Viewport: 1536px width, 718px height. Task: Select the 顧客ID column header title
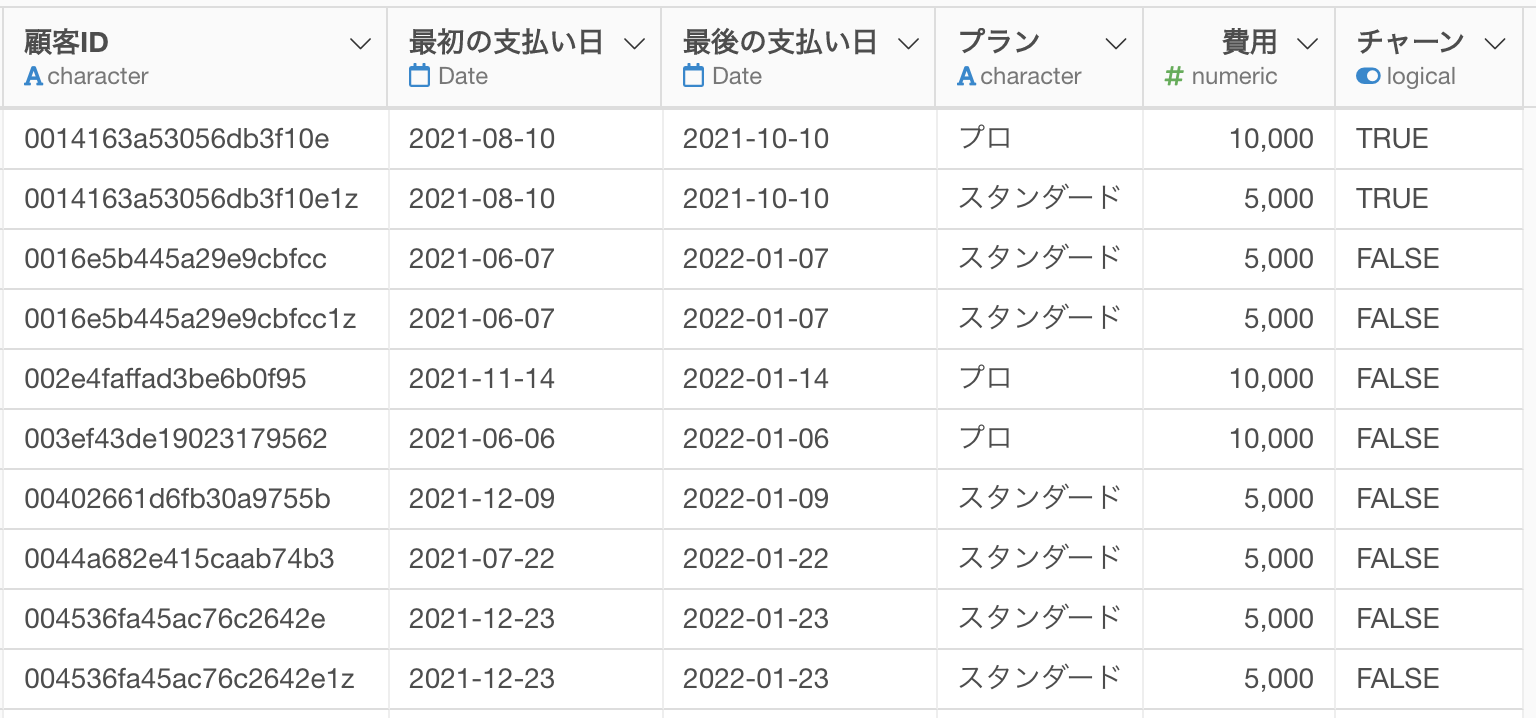click(x=66, y=42)
